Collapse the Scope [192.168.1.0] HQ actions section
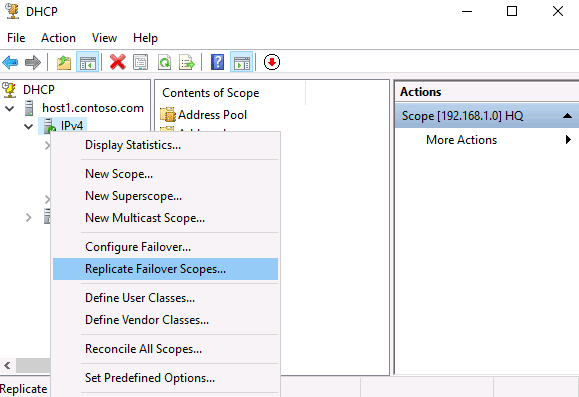 tap(568, 116)
